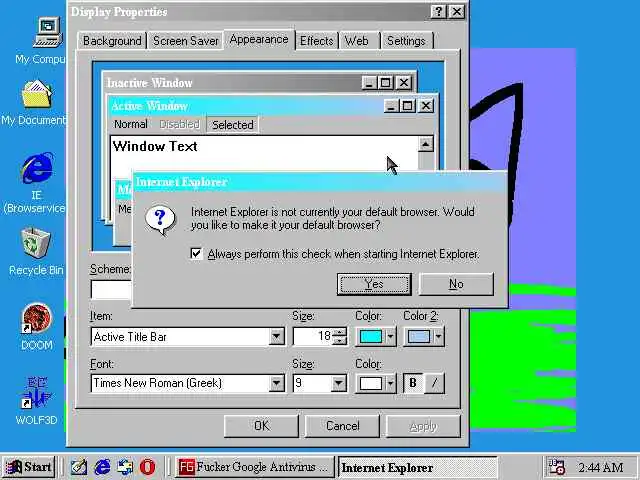
Task: Switch to the Web tab
Action: click(x=359, y=41)
